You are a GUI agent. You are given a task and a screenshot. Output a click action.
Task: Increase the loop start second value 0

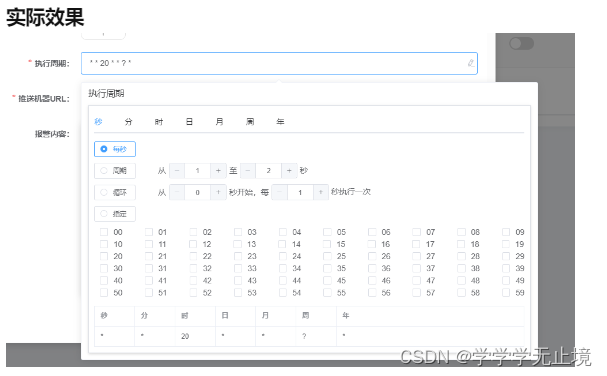click(218, 192)
